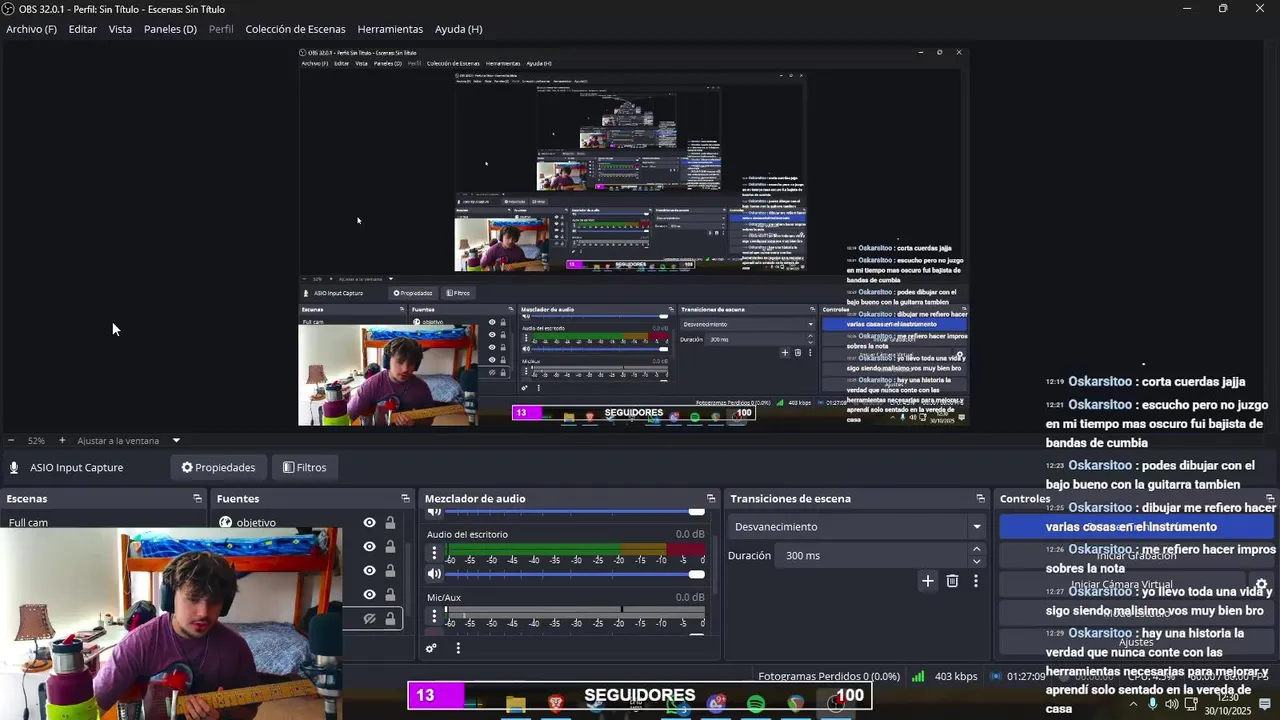Open the Ayuda menu
Viewport: 1280px width, 720px height.
(458, 29)
